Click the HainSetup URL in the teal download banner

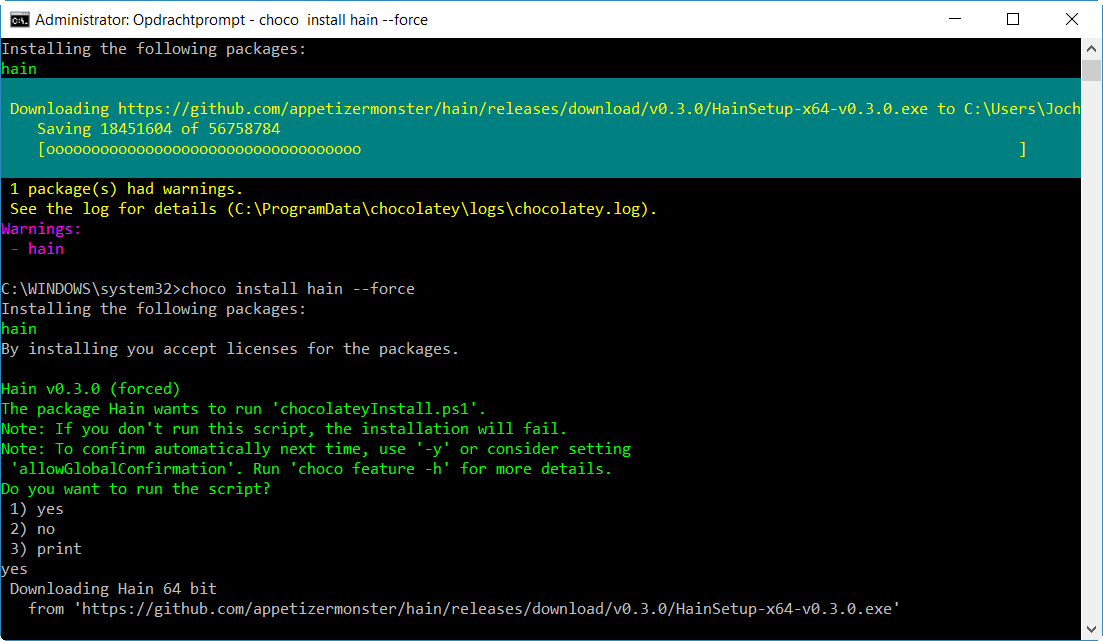click(522, 109)
